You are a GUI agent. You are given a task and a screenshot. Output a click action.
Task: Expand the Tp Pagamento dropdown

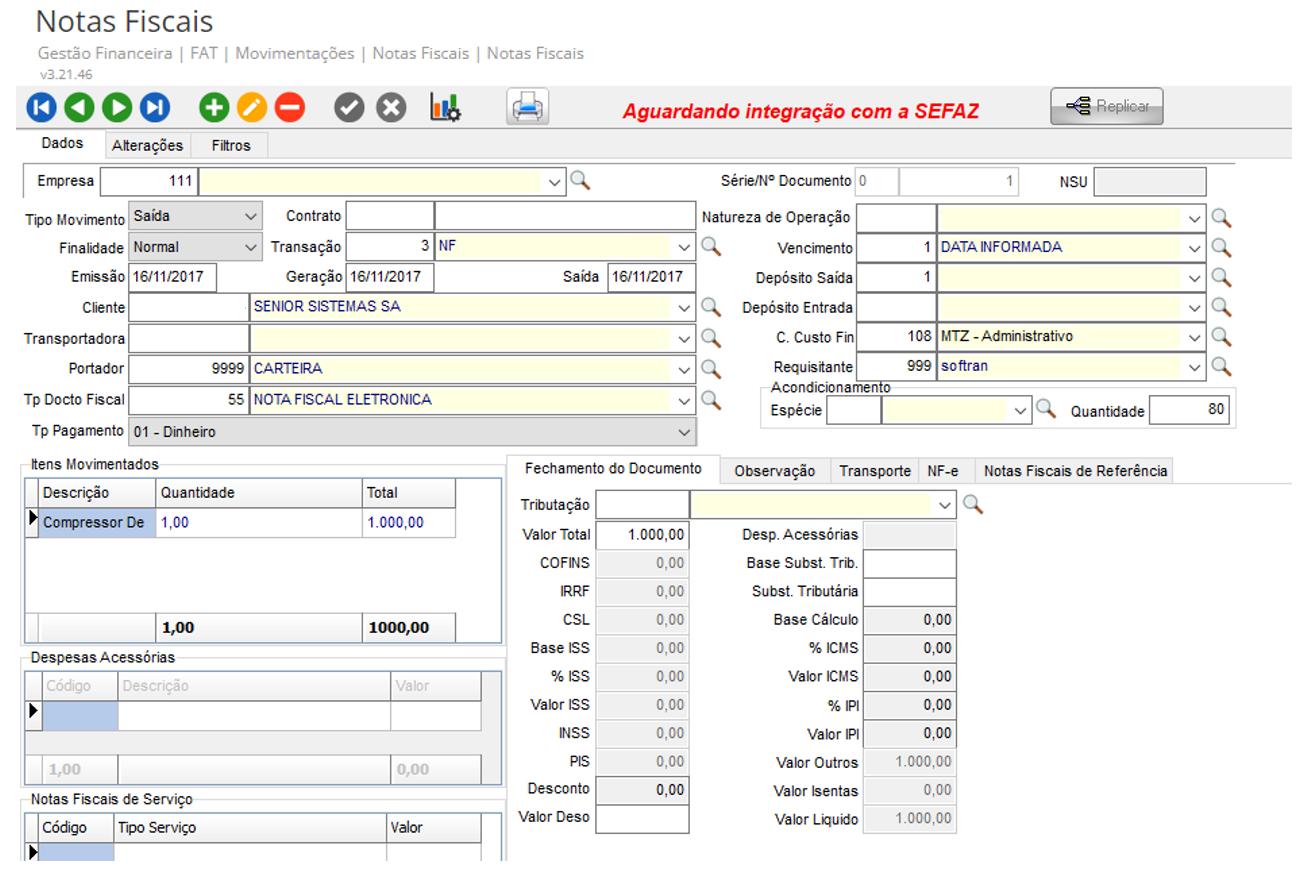pos(684,432)
